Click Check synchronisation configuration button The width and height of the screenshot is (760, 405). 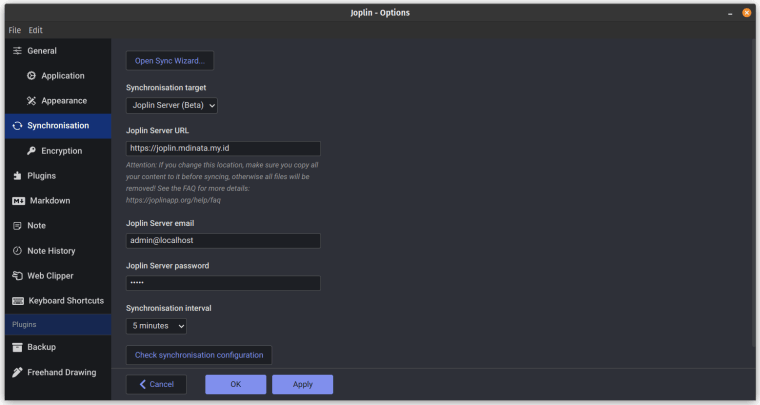[x=199, y=355]
